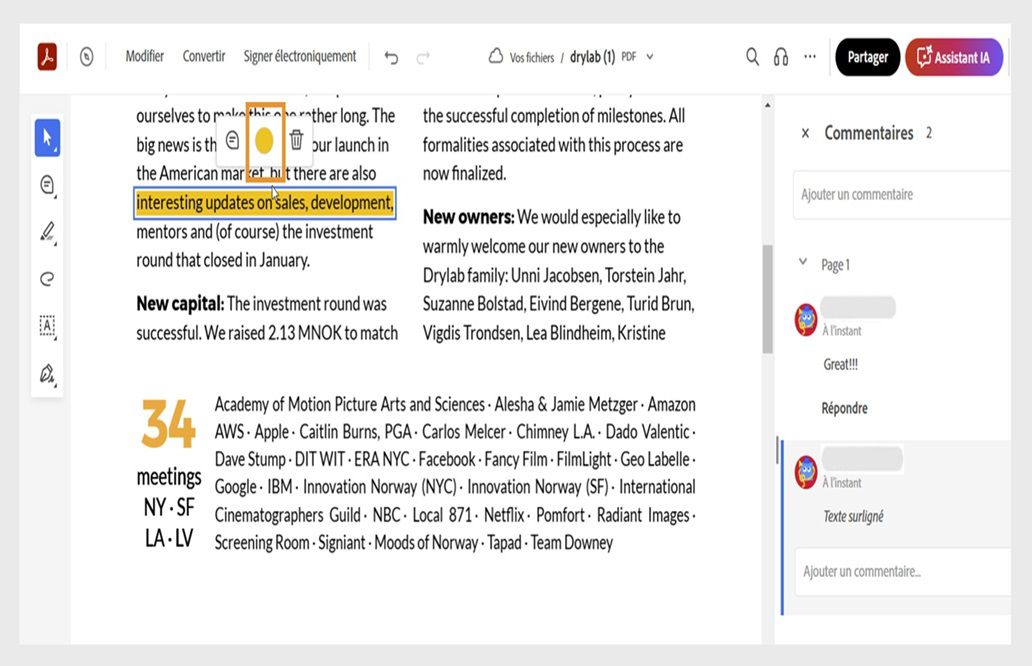Open the Fill and sign tool
Image resolution: width=1032 pixels, height=666 pixels.
(46, 372)
